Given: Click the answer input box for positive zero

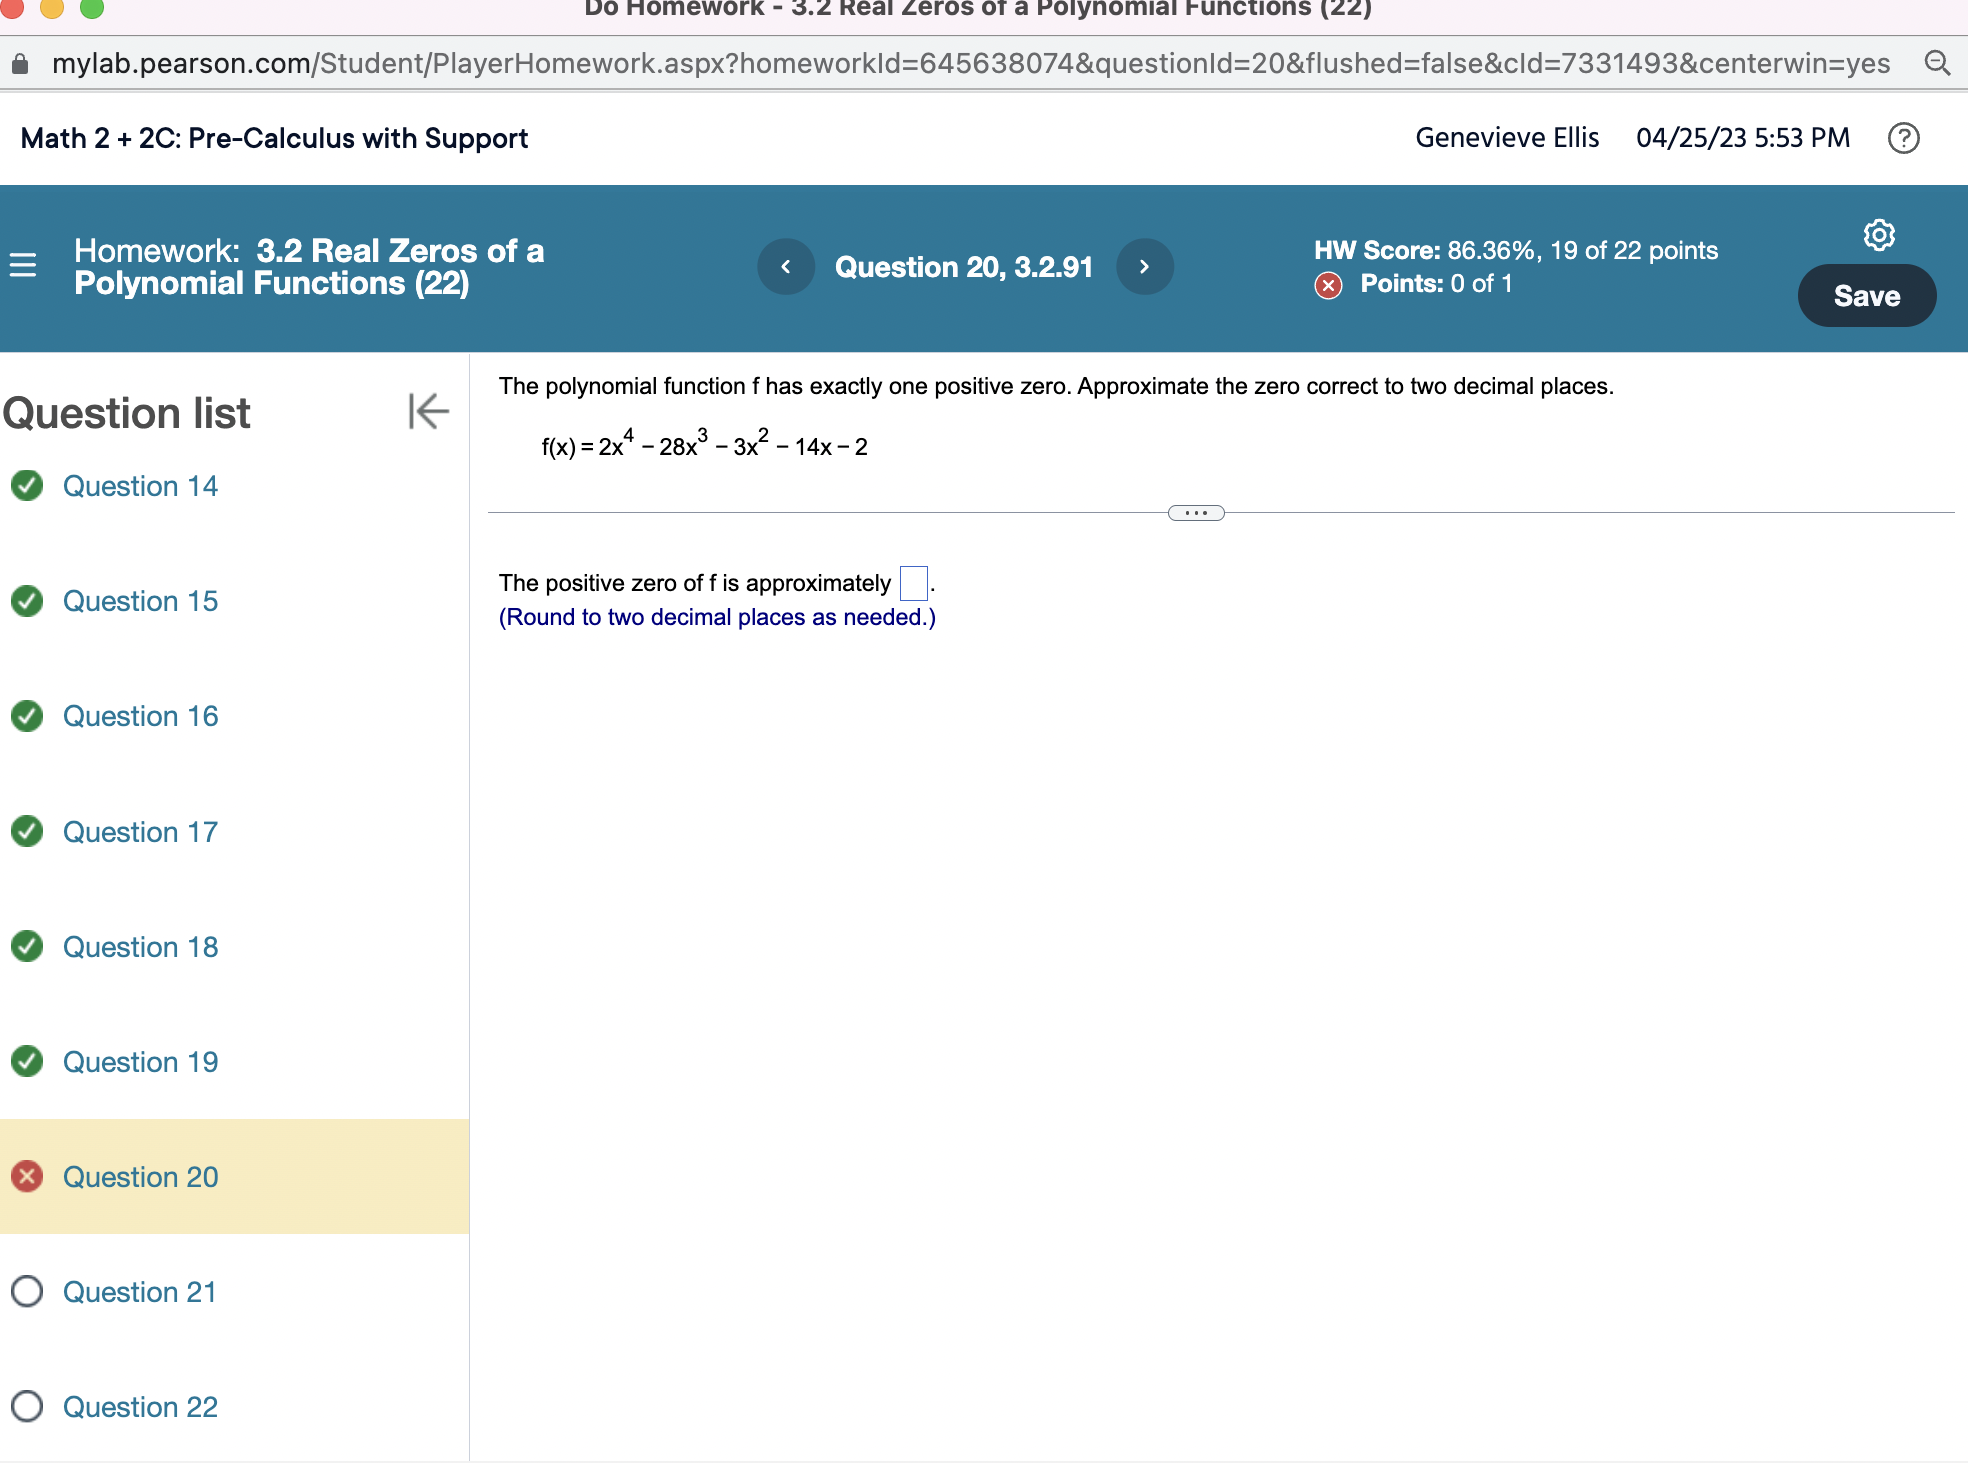Looking at the screenshot, I should pyautogui.click(x=913, y=582).
